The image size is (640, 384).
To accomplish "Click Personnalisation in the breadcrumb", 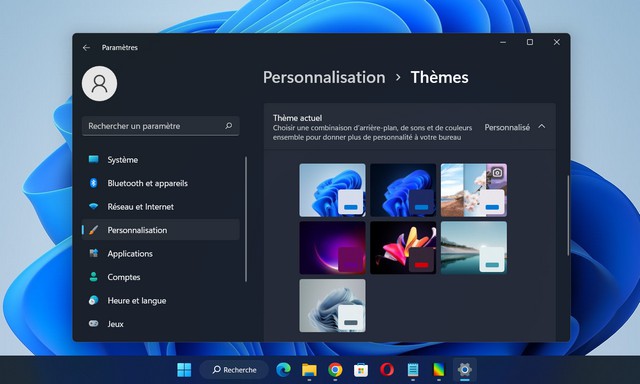I will (324, 78).
